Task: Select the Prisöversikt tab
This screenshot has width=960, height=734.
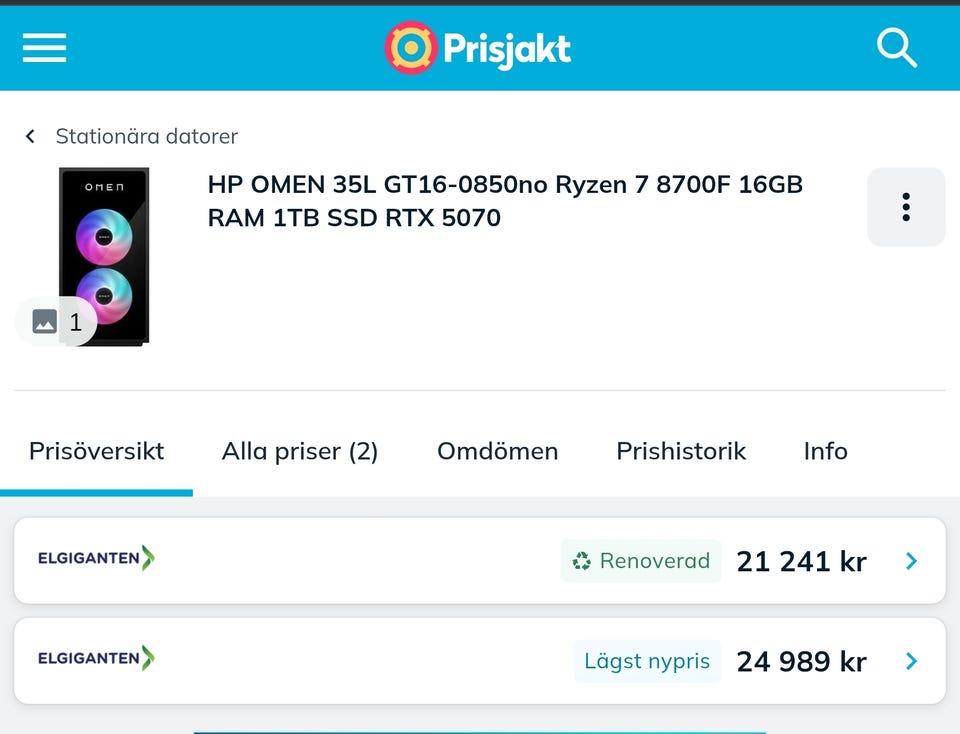Action: [x=97, y=451]
